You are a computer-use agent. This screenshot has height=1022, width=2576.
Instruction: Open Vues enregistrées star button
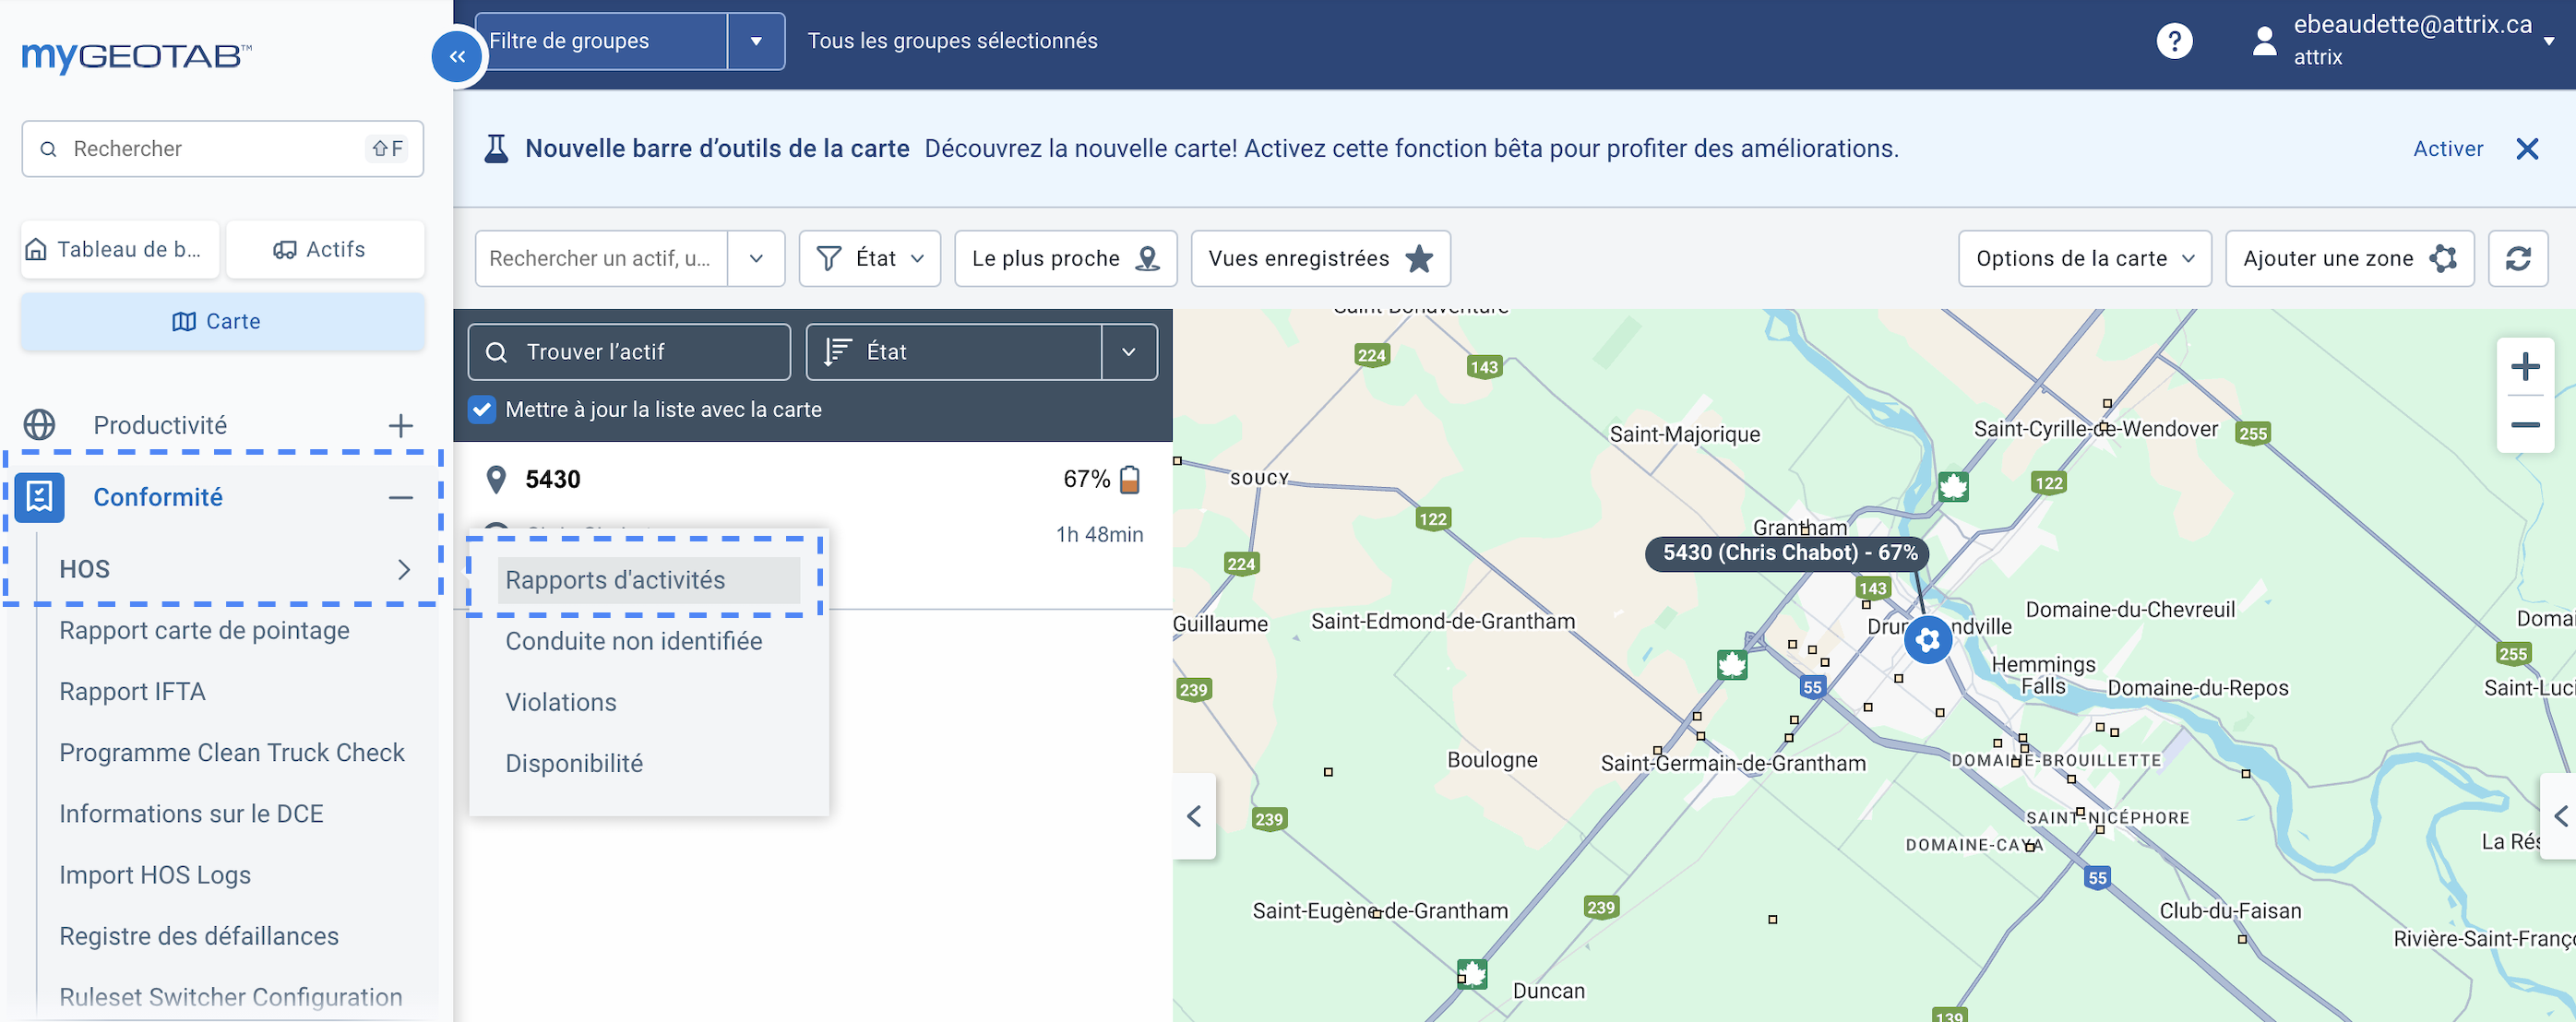tap(1320, 259)
